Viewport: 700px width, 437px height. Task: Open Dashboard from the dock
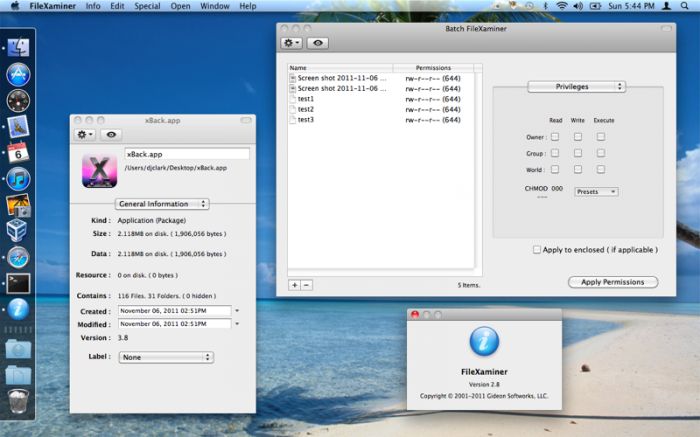pos(18,100)
